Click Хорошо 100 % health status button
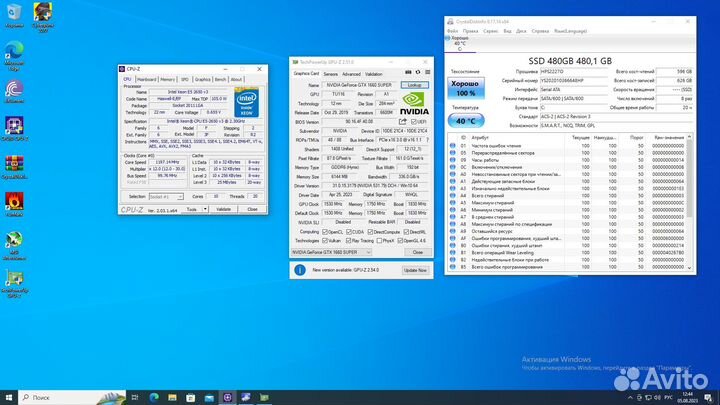This screenshot has width=720, height=405. tap(466, 88)
